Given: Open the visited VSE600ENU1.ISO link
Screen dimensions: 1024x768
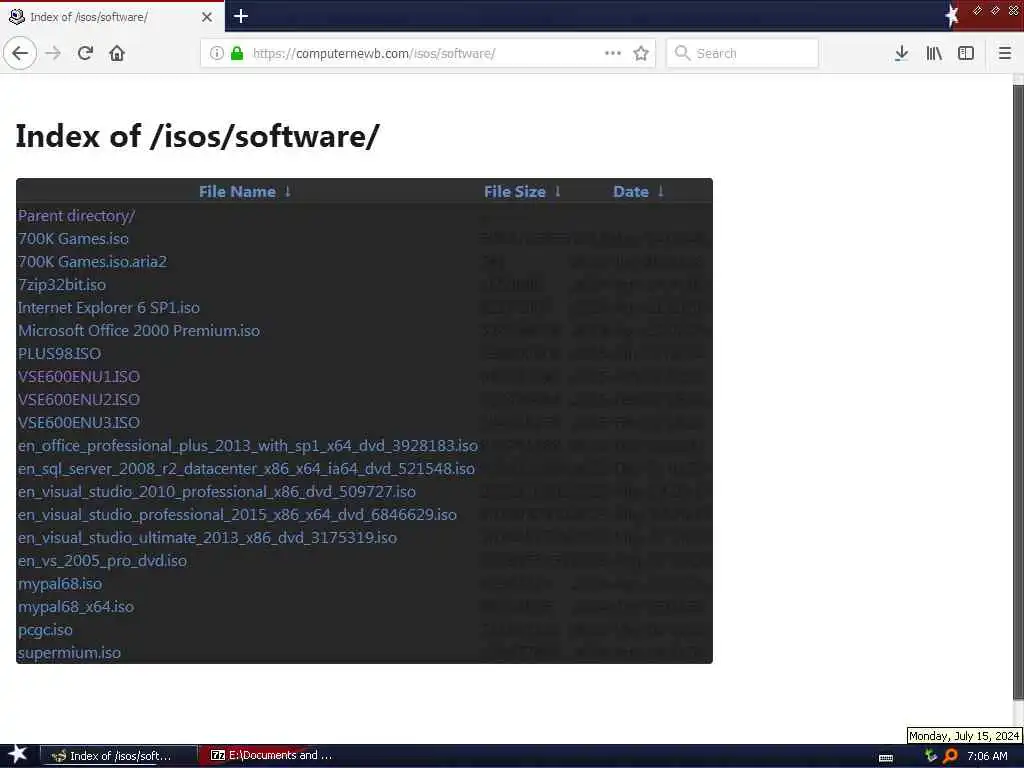Looking at the screenshot, I should pos(78,376).
